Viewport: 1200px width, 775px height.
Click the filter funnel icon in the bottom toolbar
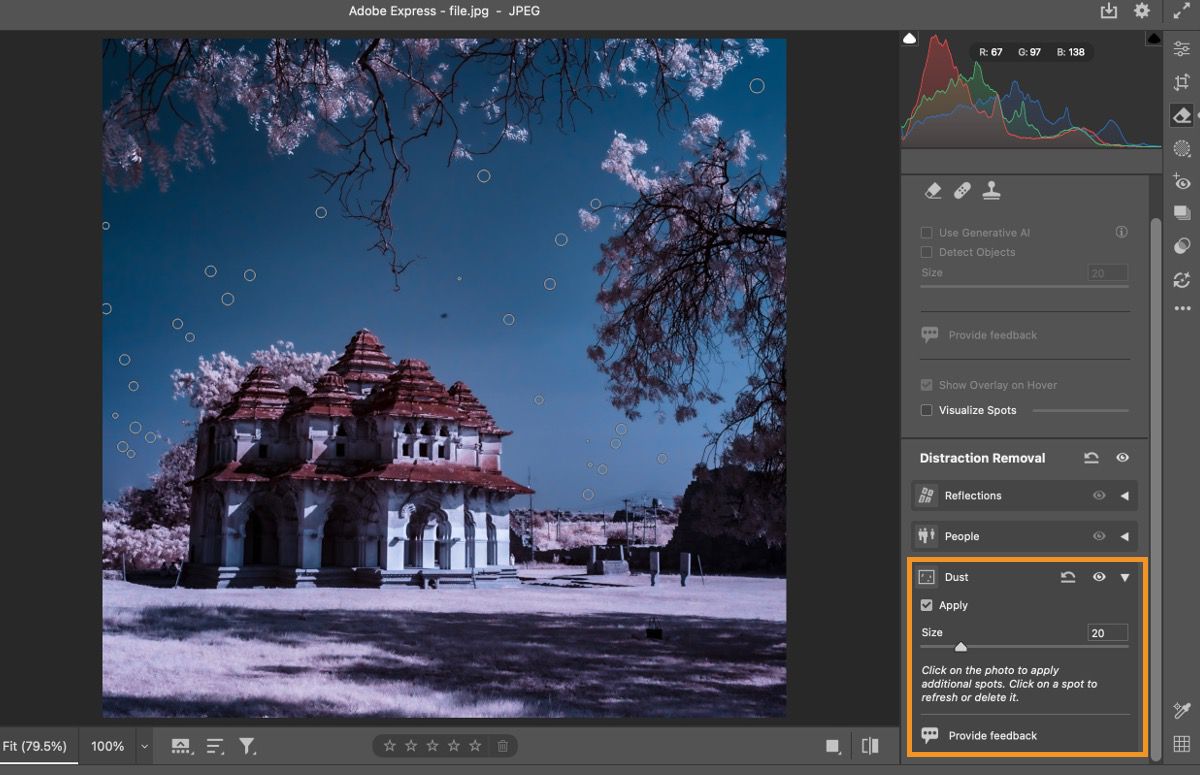point(244,745)
